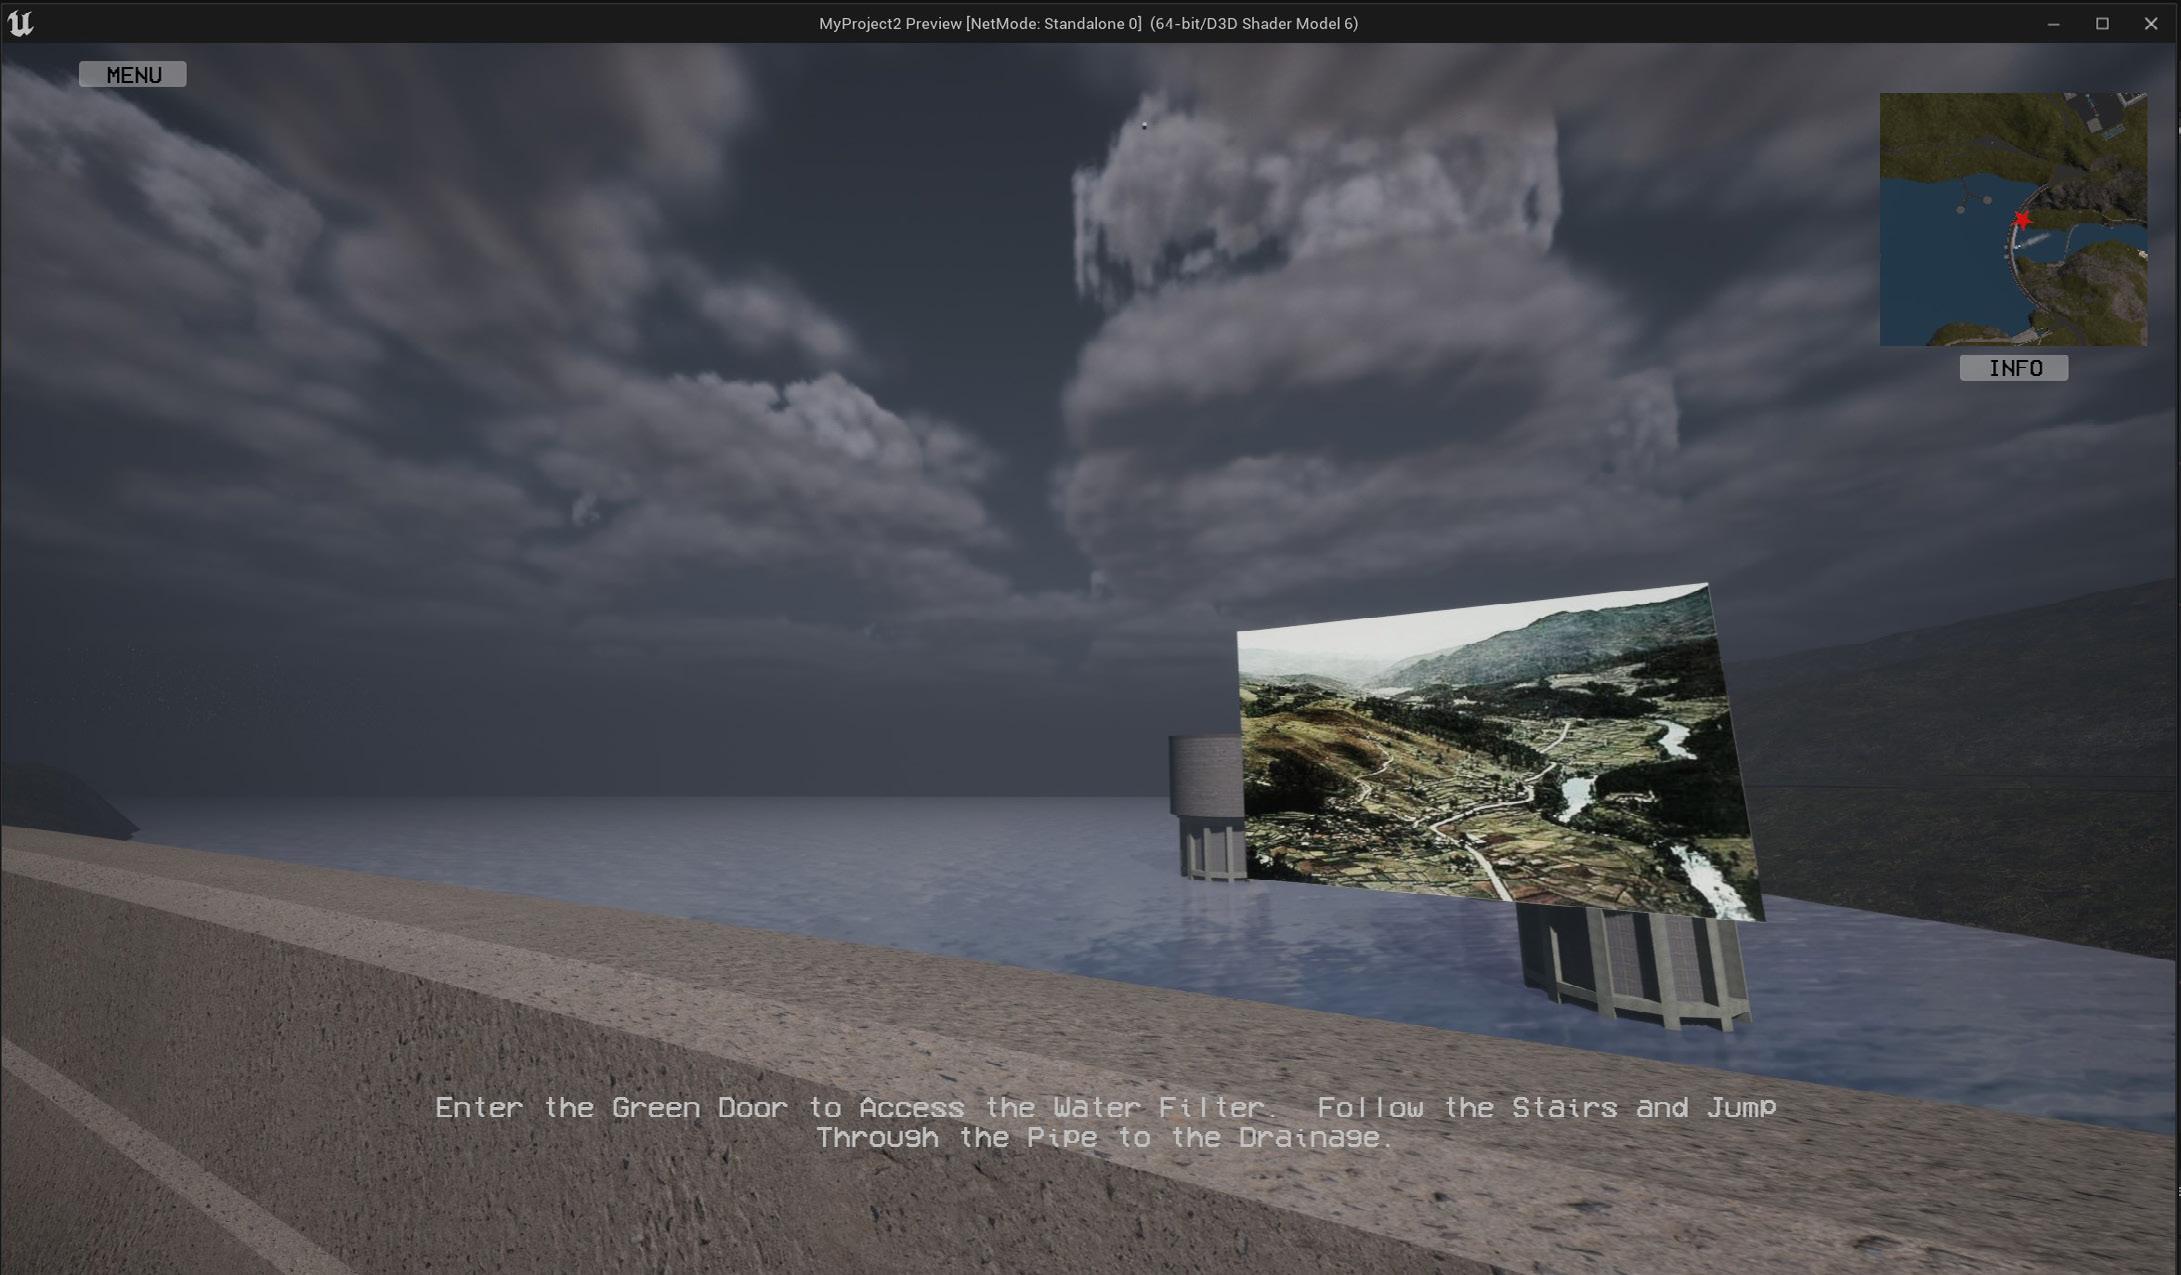Open the MENU button
This screenshot has width=2181, height=1275.
click(133, 75)
